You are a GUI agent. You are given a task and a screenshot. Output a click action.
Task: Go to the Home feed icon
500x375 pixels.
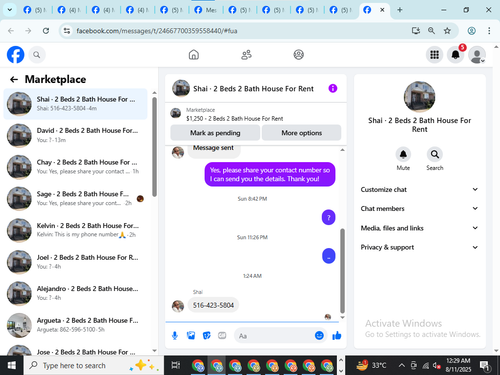194,54
